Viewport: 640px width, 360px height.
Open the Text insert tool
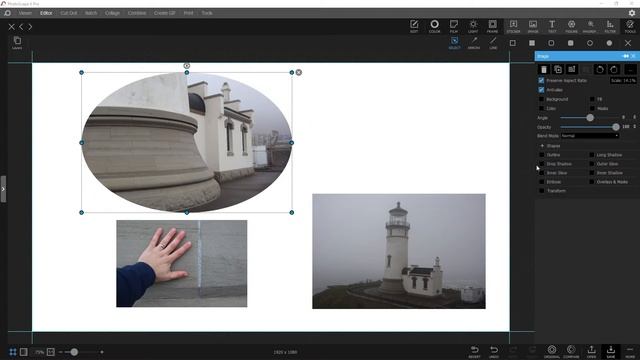[552, 26]
